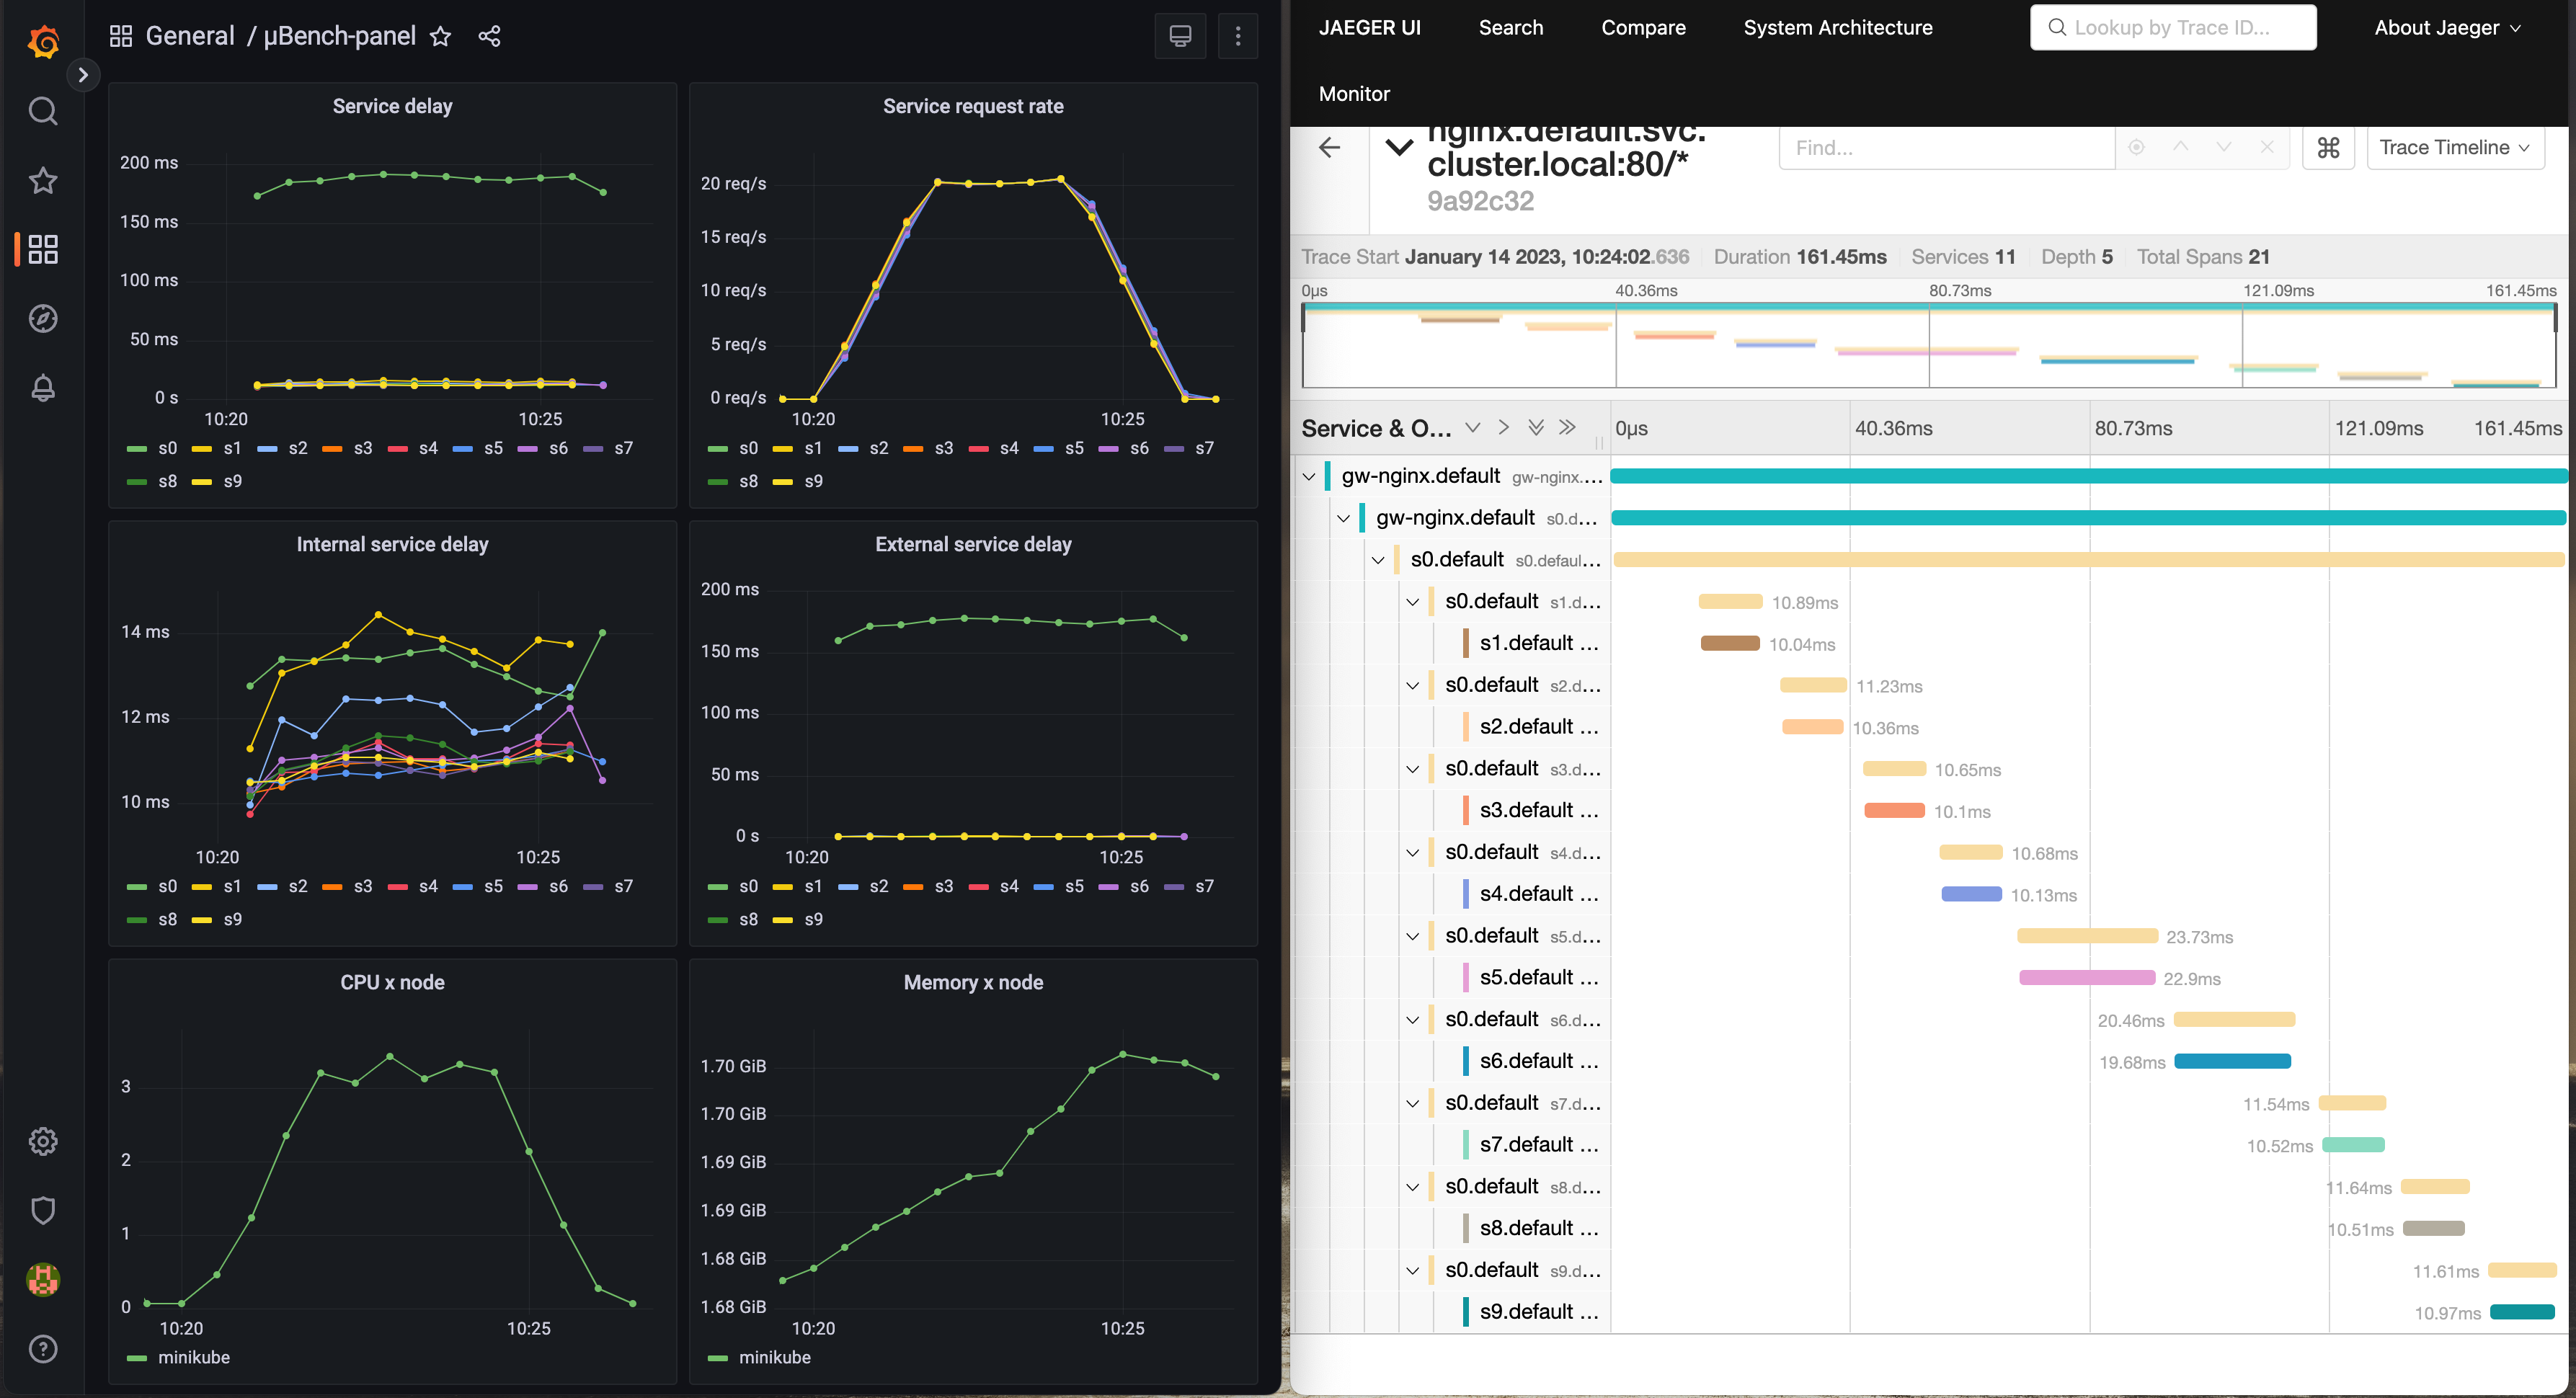Open the Explore compass icon
Image resolution: width=2576 pixels, height=1398 pixels.
point(43,319)
